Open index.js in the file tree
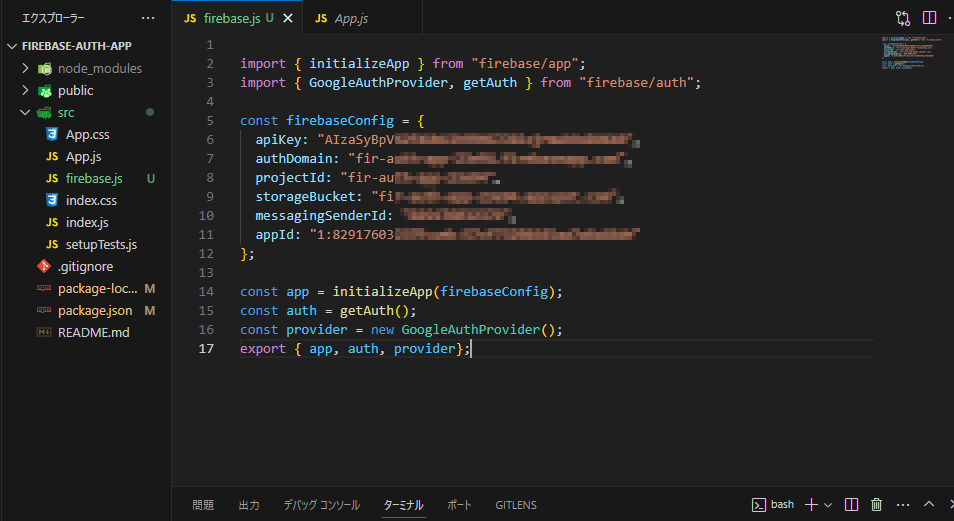954x521 pixels. (x=87, y=222)
